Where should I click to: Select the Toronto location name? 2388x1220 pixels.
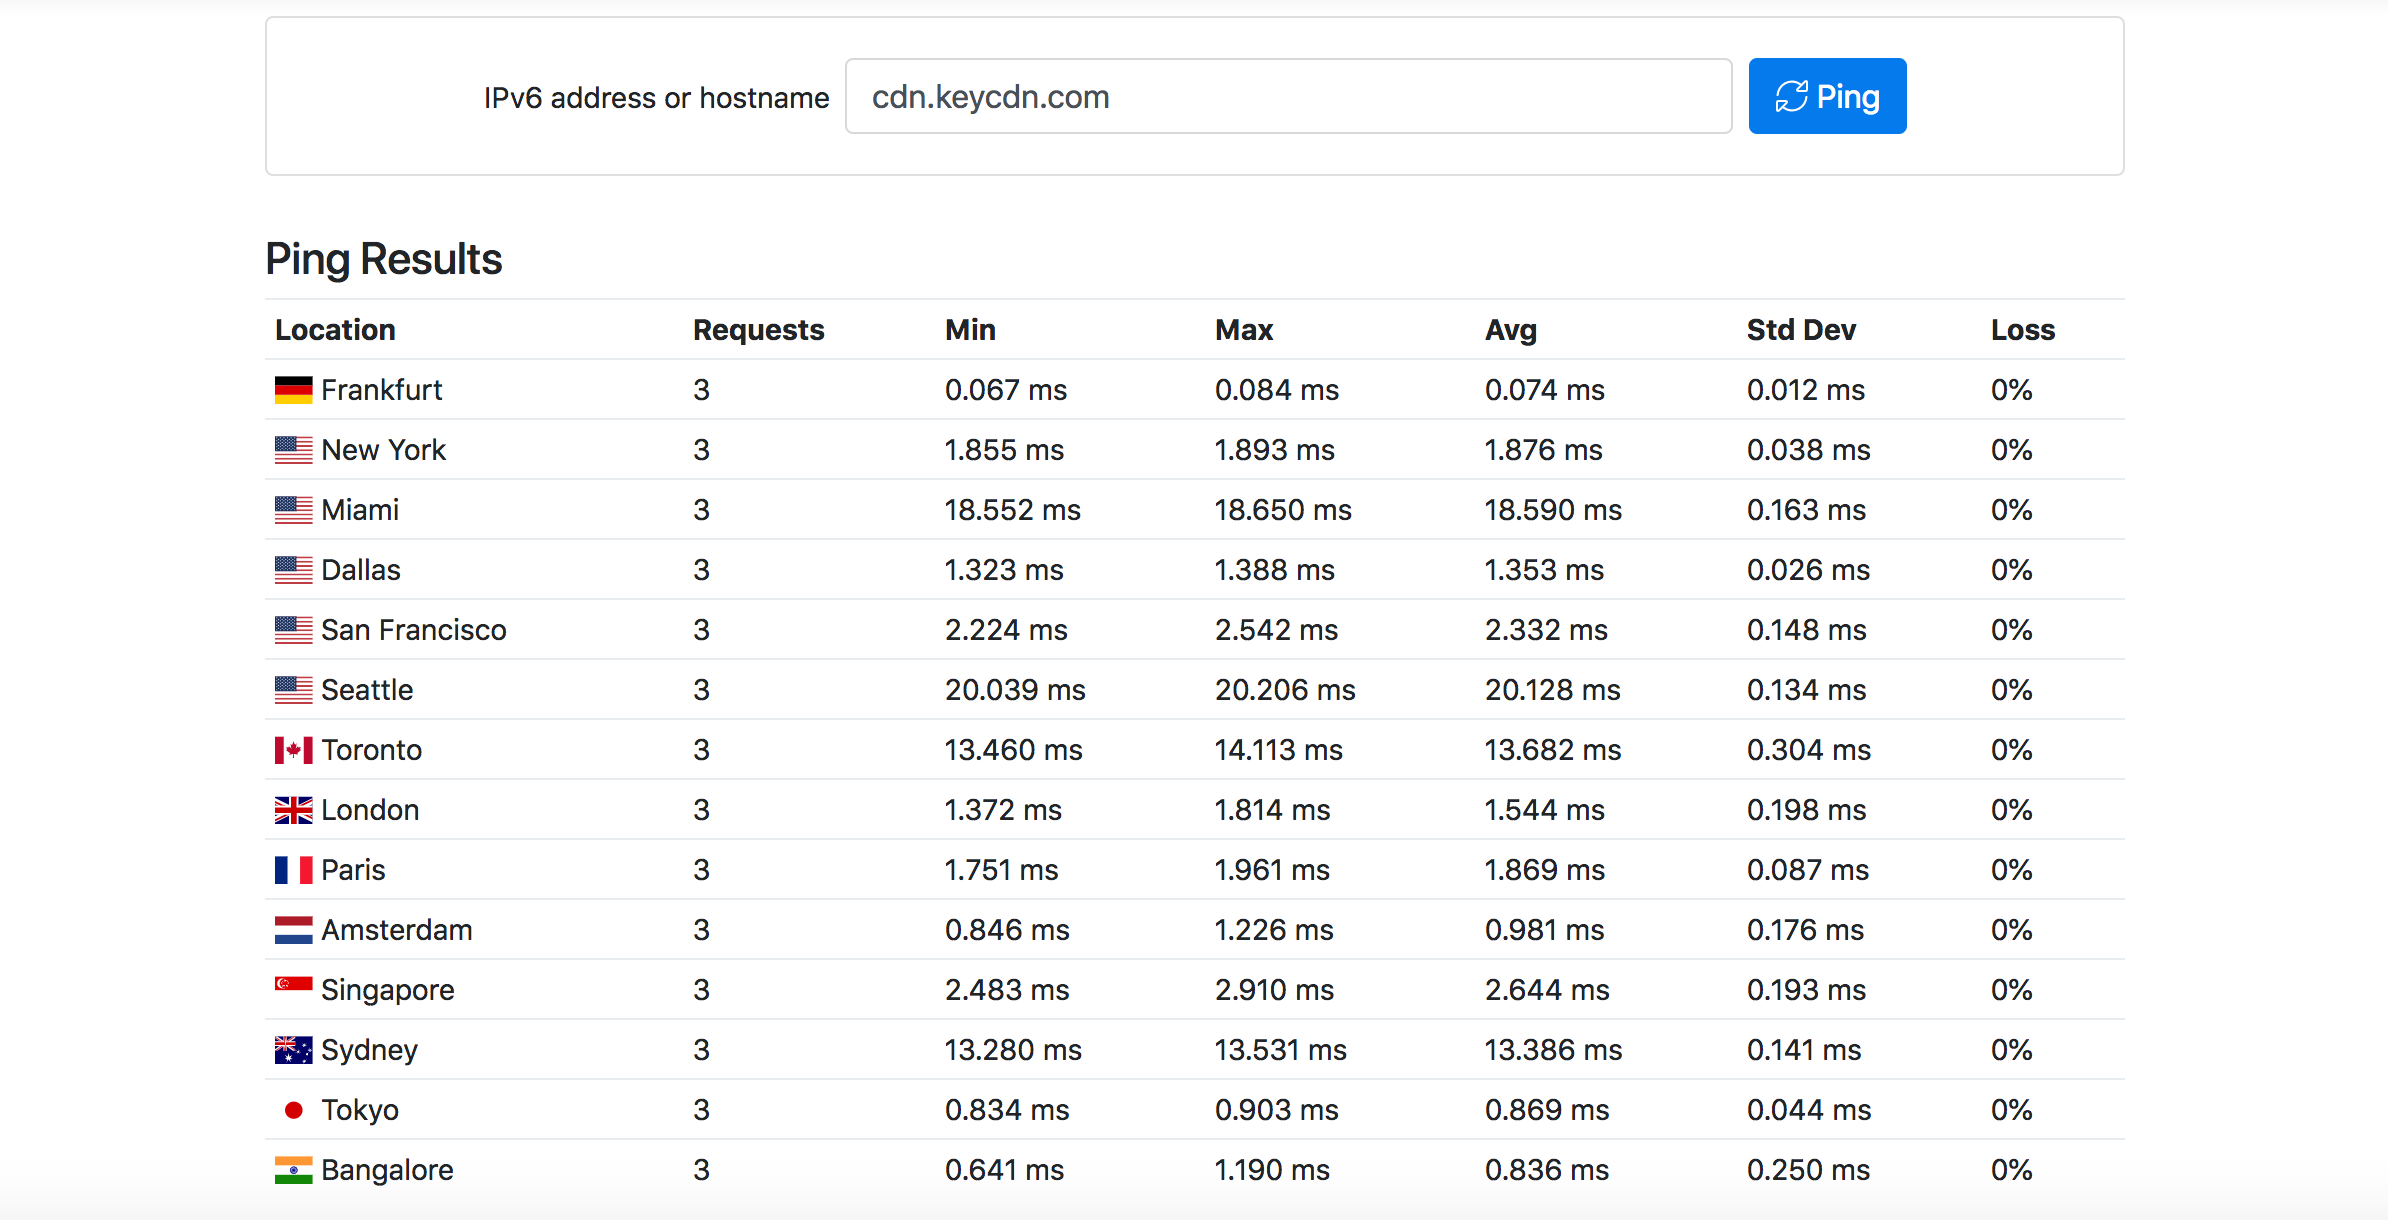[x=372, y=750]
